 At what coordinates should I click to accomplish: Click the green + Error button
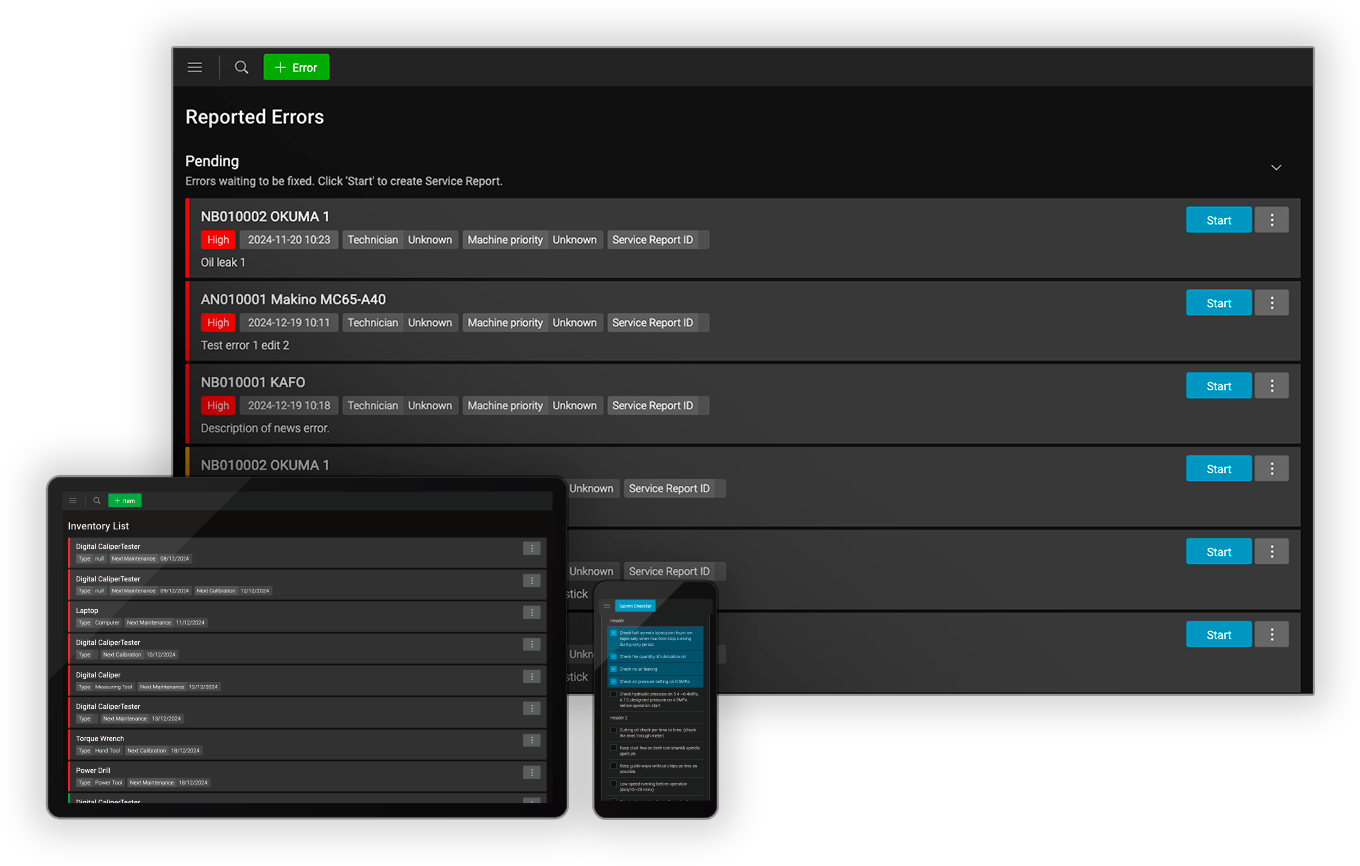[x=296, y=67]
